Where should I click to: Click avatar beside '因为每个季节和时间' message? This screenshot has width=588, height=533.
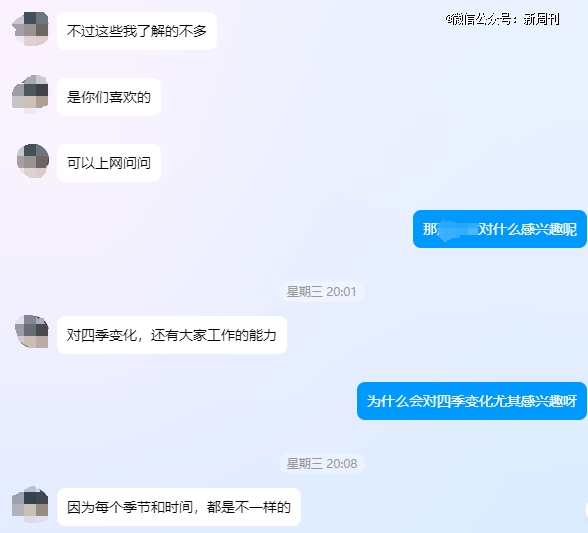coord(30,504)
